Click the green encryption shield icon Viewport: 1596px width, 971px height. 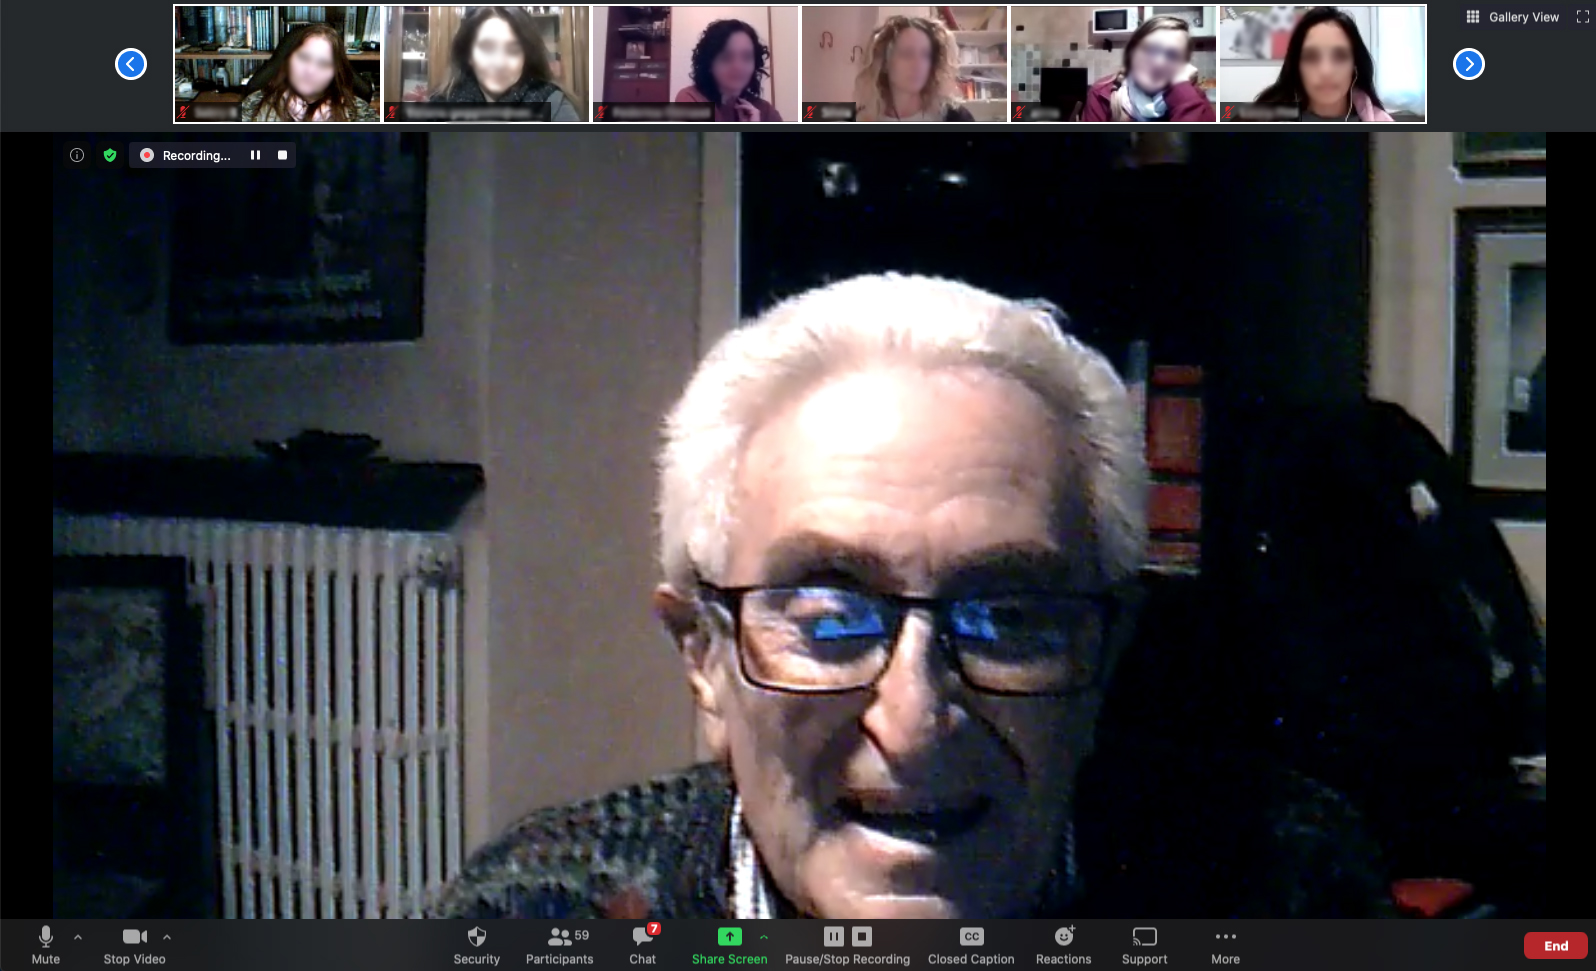pyautogui.click(x=110, y=155)
